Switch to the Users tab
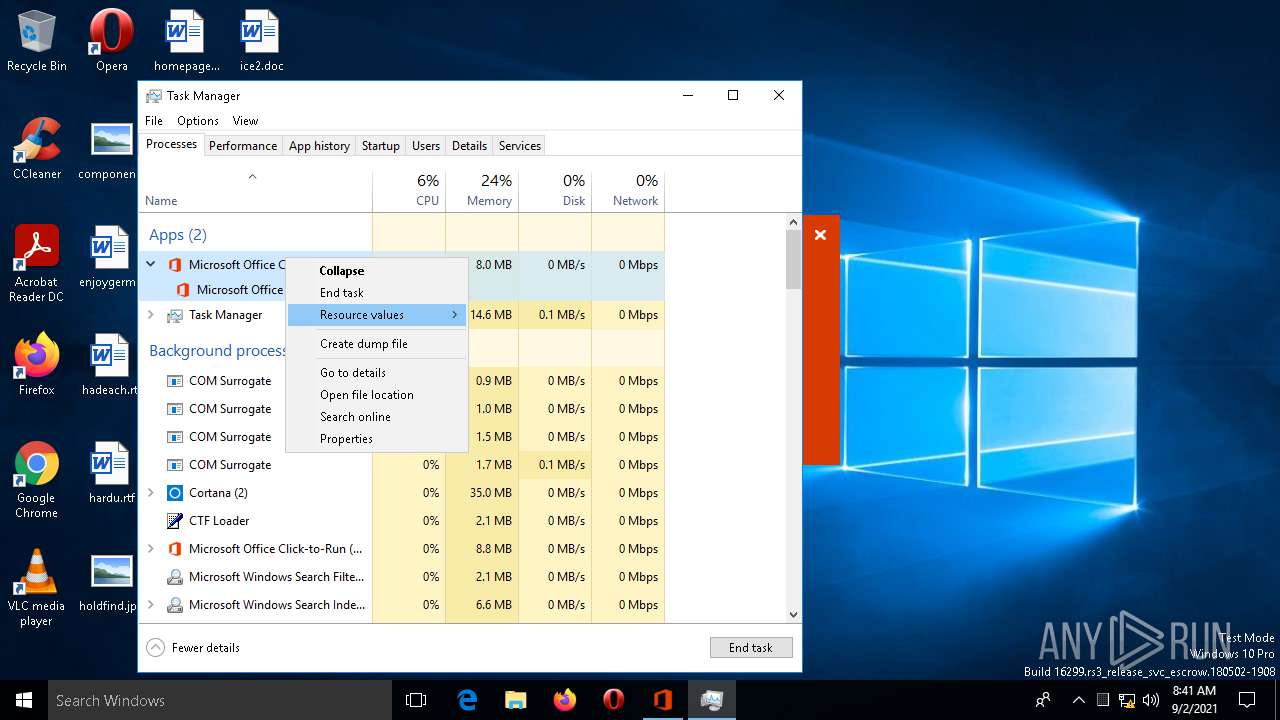This screenshot has width=1280, height=720. [x=426, y=146]
